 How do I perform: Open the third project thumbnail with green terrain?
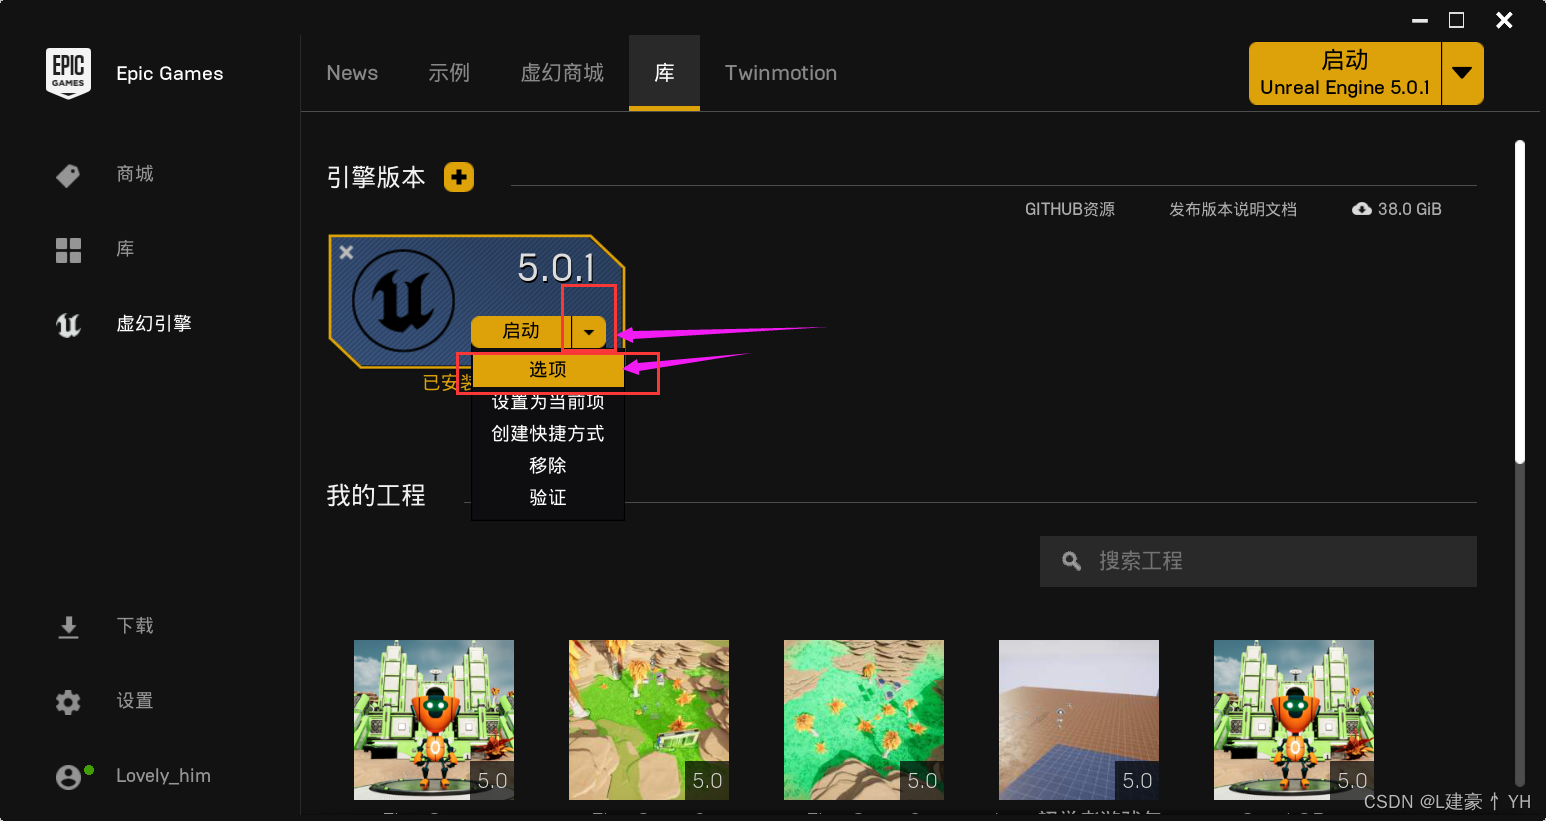coord(864,720)
